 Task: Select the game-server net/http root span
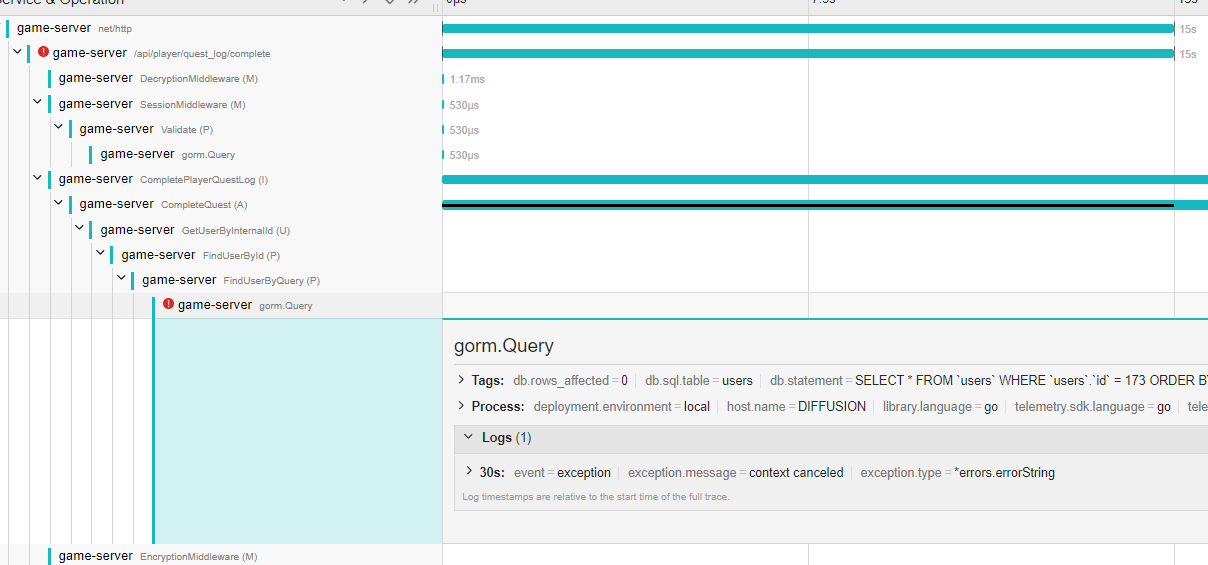point(74,28)
